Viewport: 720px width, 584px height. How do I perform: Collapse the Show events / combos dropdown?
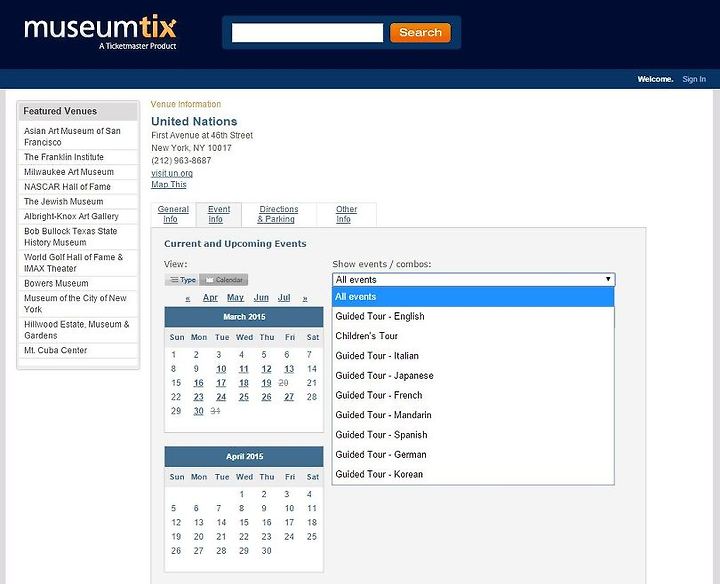pos(473,279)
